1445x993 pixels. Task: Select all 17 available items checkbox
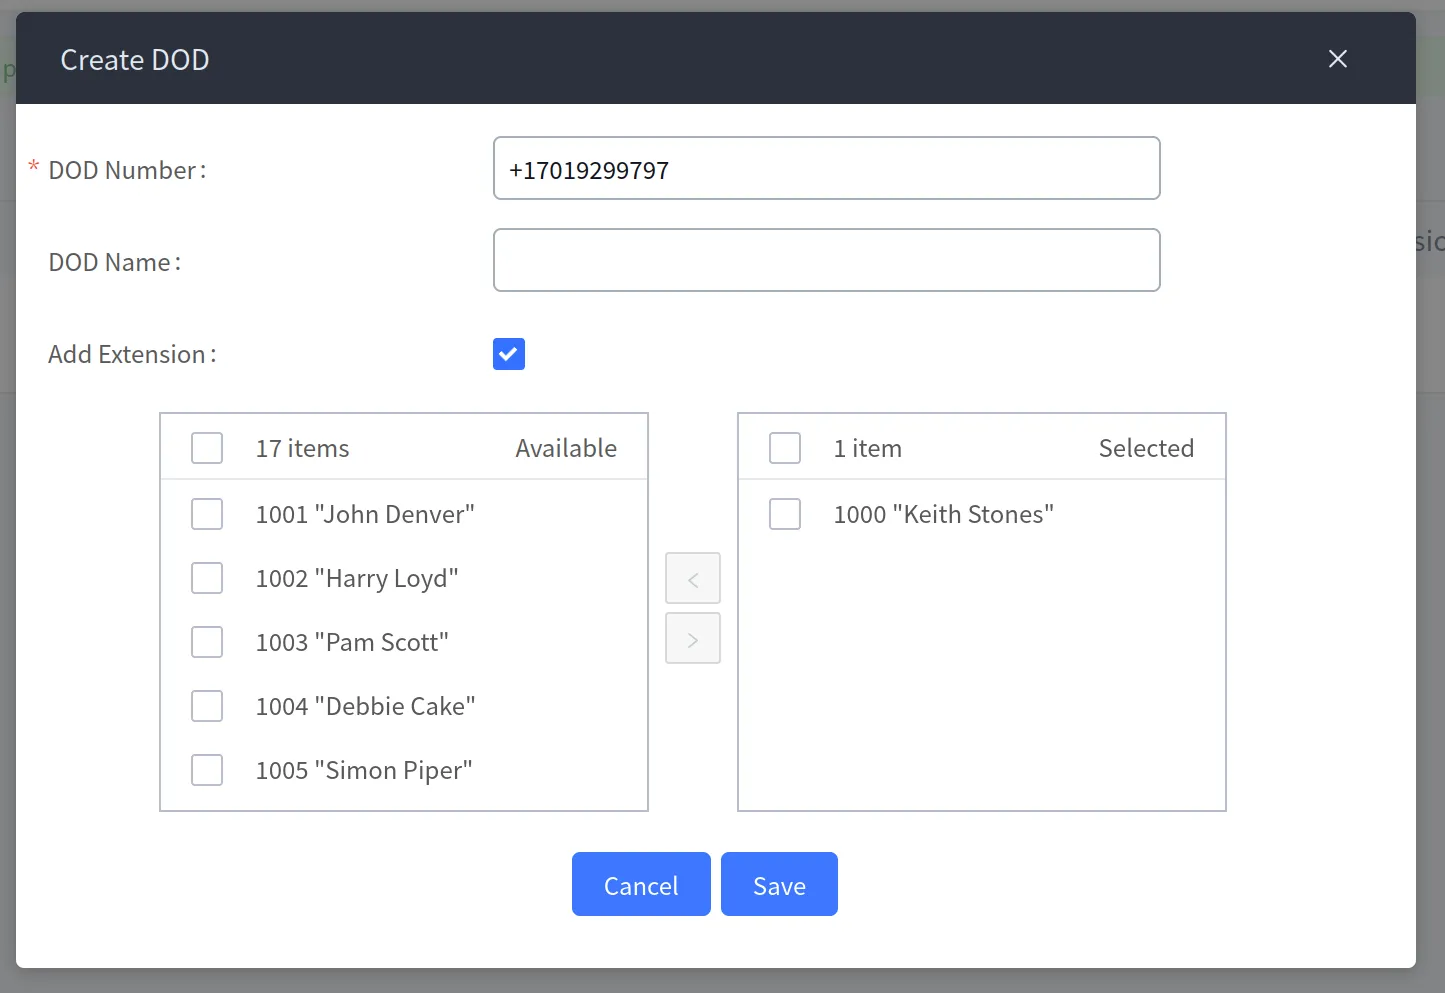(x=207, y=448)
